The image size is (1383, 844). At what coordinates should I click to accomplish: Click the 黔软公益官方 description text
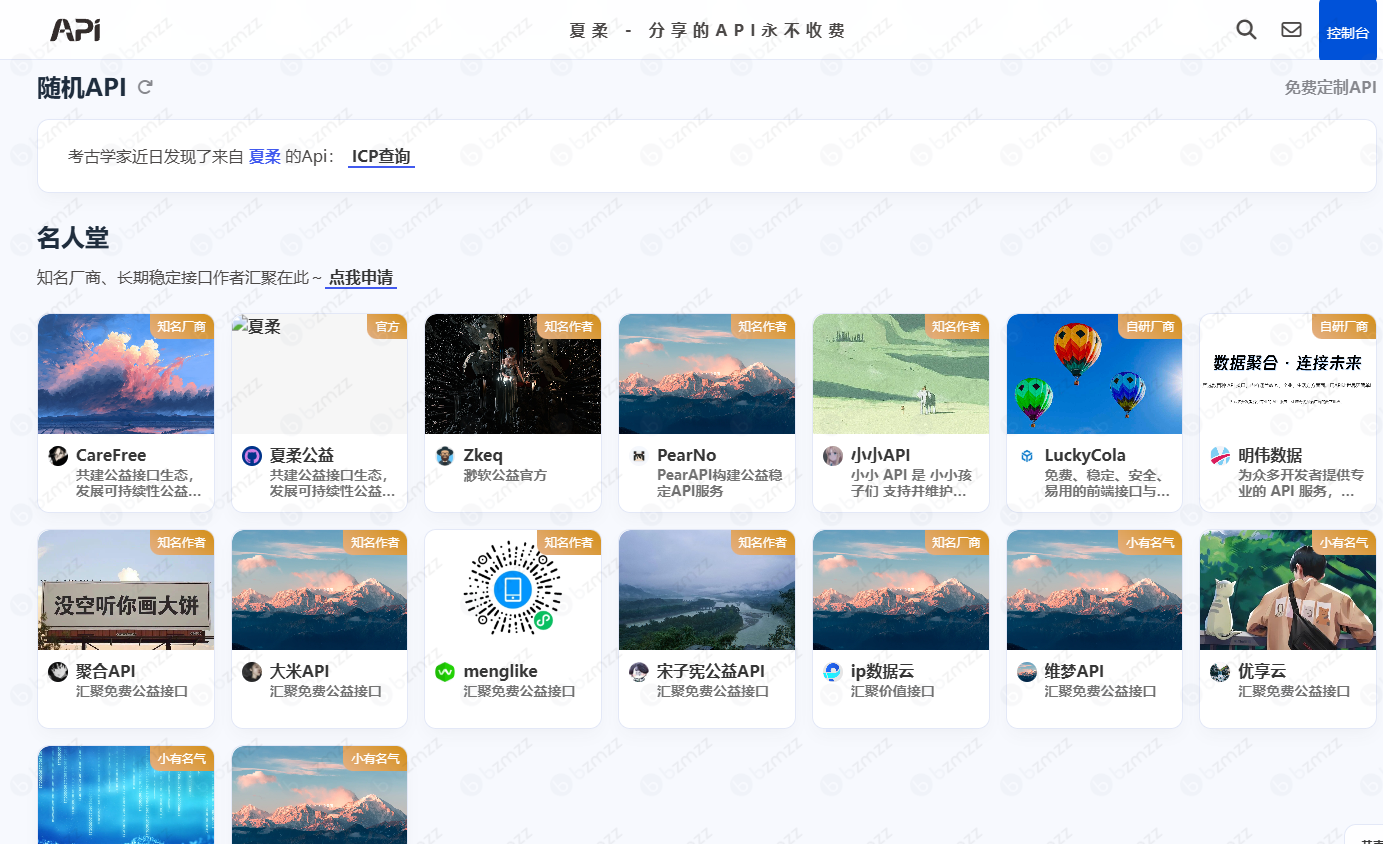(505, 475)
